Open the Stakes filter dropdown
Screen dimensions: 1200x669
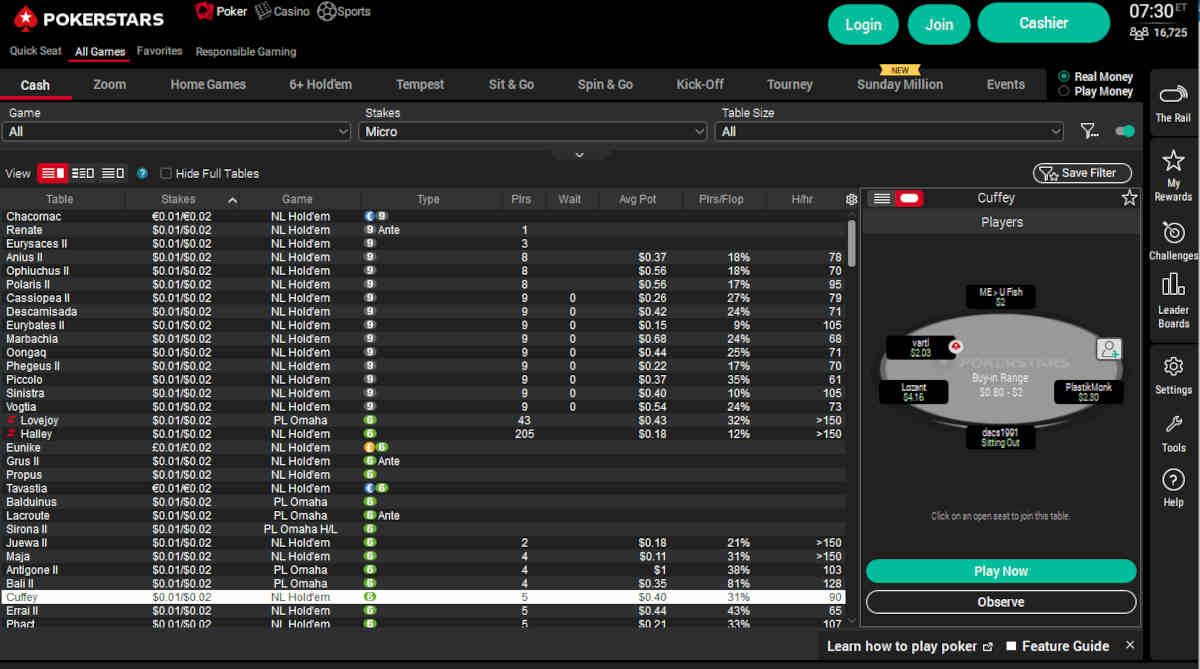[533, 131]
